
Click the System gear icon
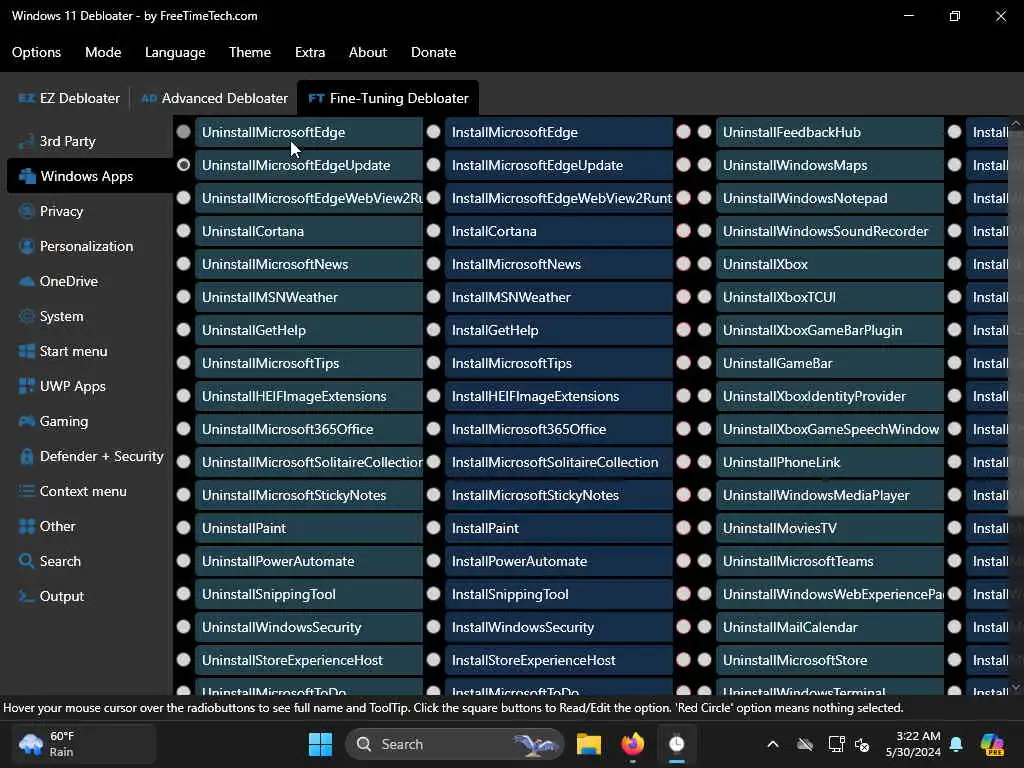pos(26,316)
